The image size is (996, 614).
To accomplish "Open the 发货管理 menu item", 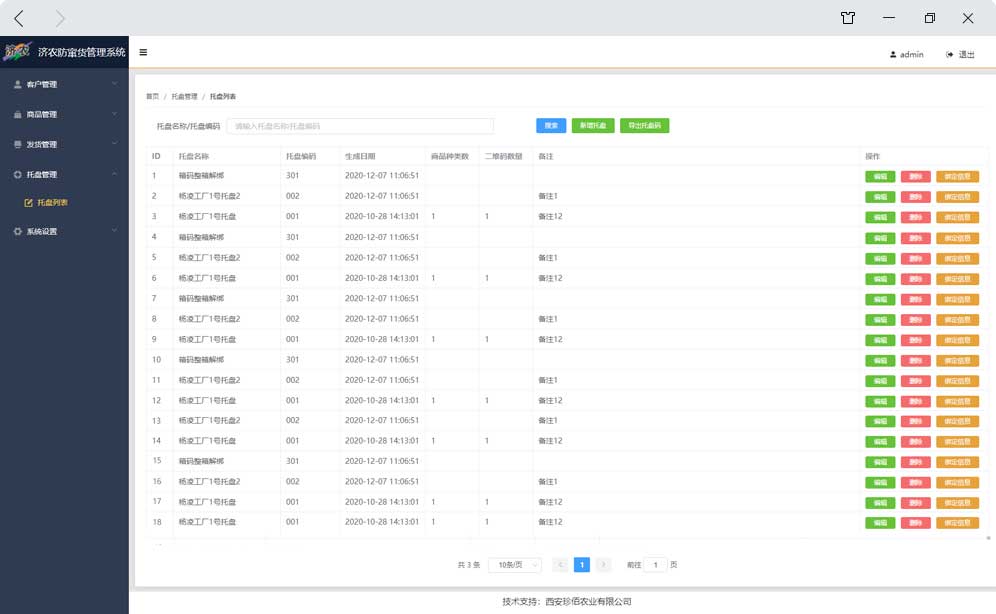I will tap(64, 145).
